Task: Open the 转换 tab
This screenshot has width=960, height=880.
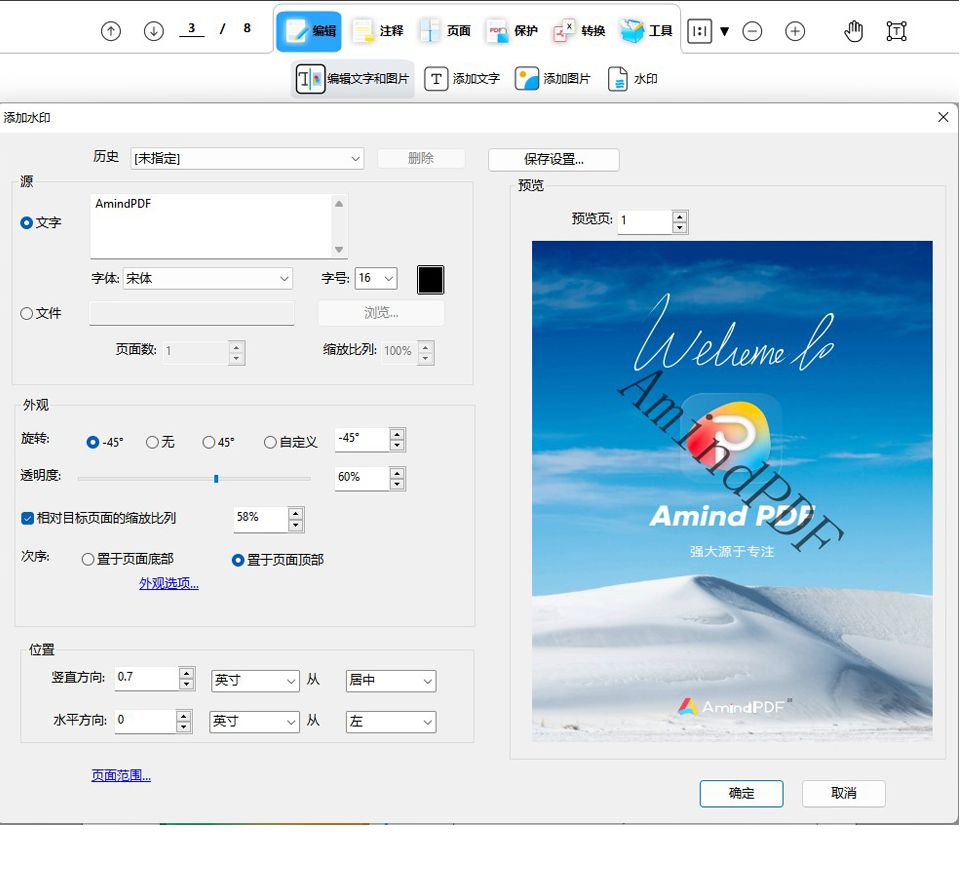Action: pos(579,31)
